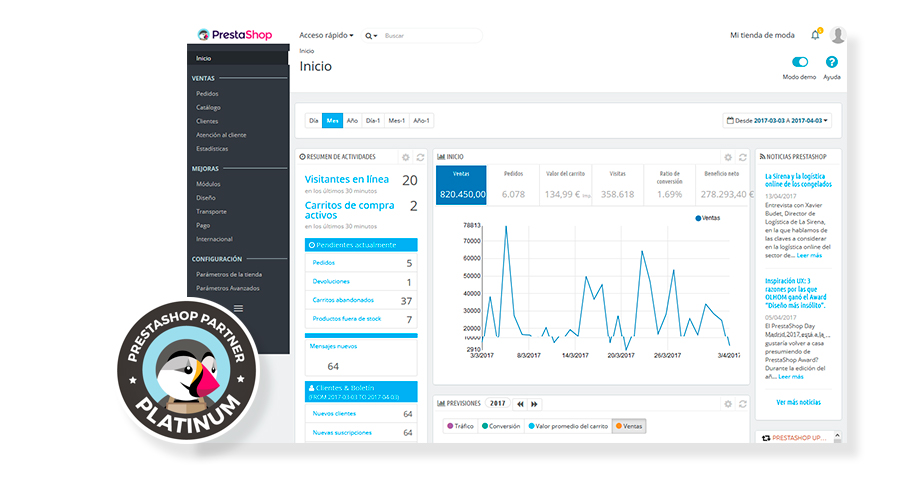The width and height of the screenshot is (899, 477).
Task: Select the Día-1 period button
Action: pyautogui.click(x=373, y=120)
